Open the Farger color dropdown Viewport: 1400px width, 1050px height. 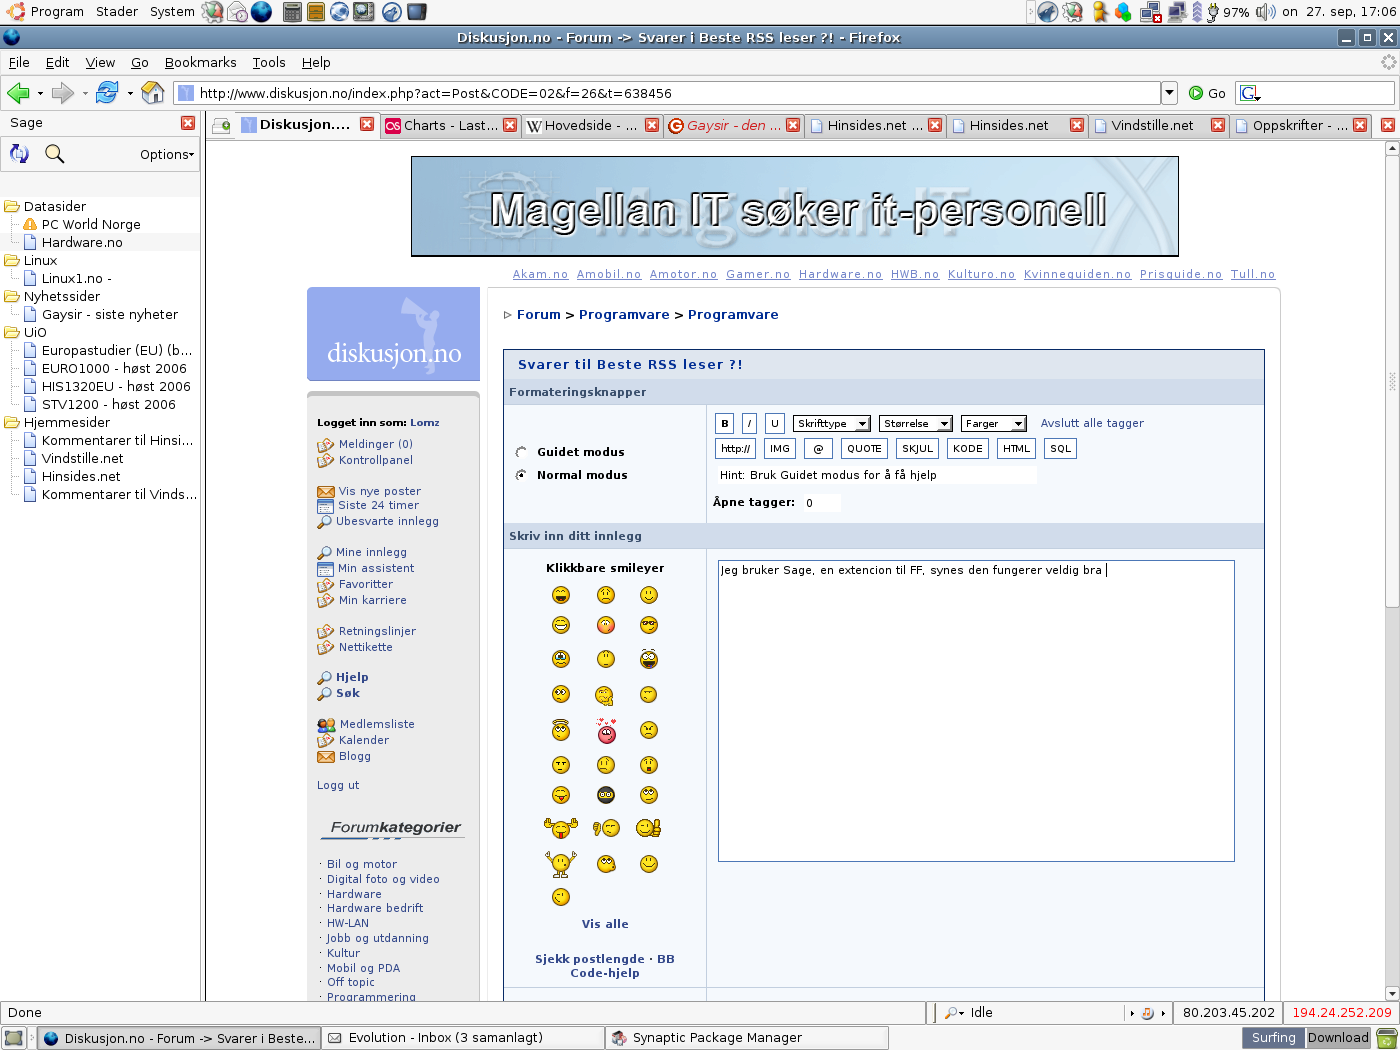[x=994, y=424]
